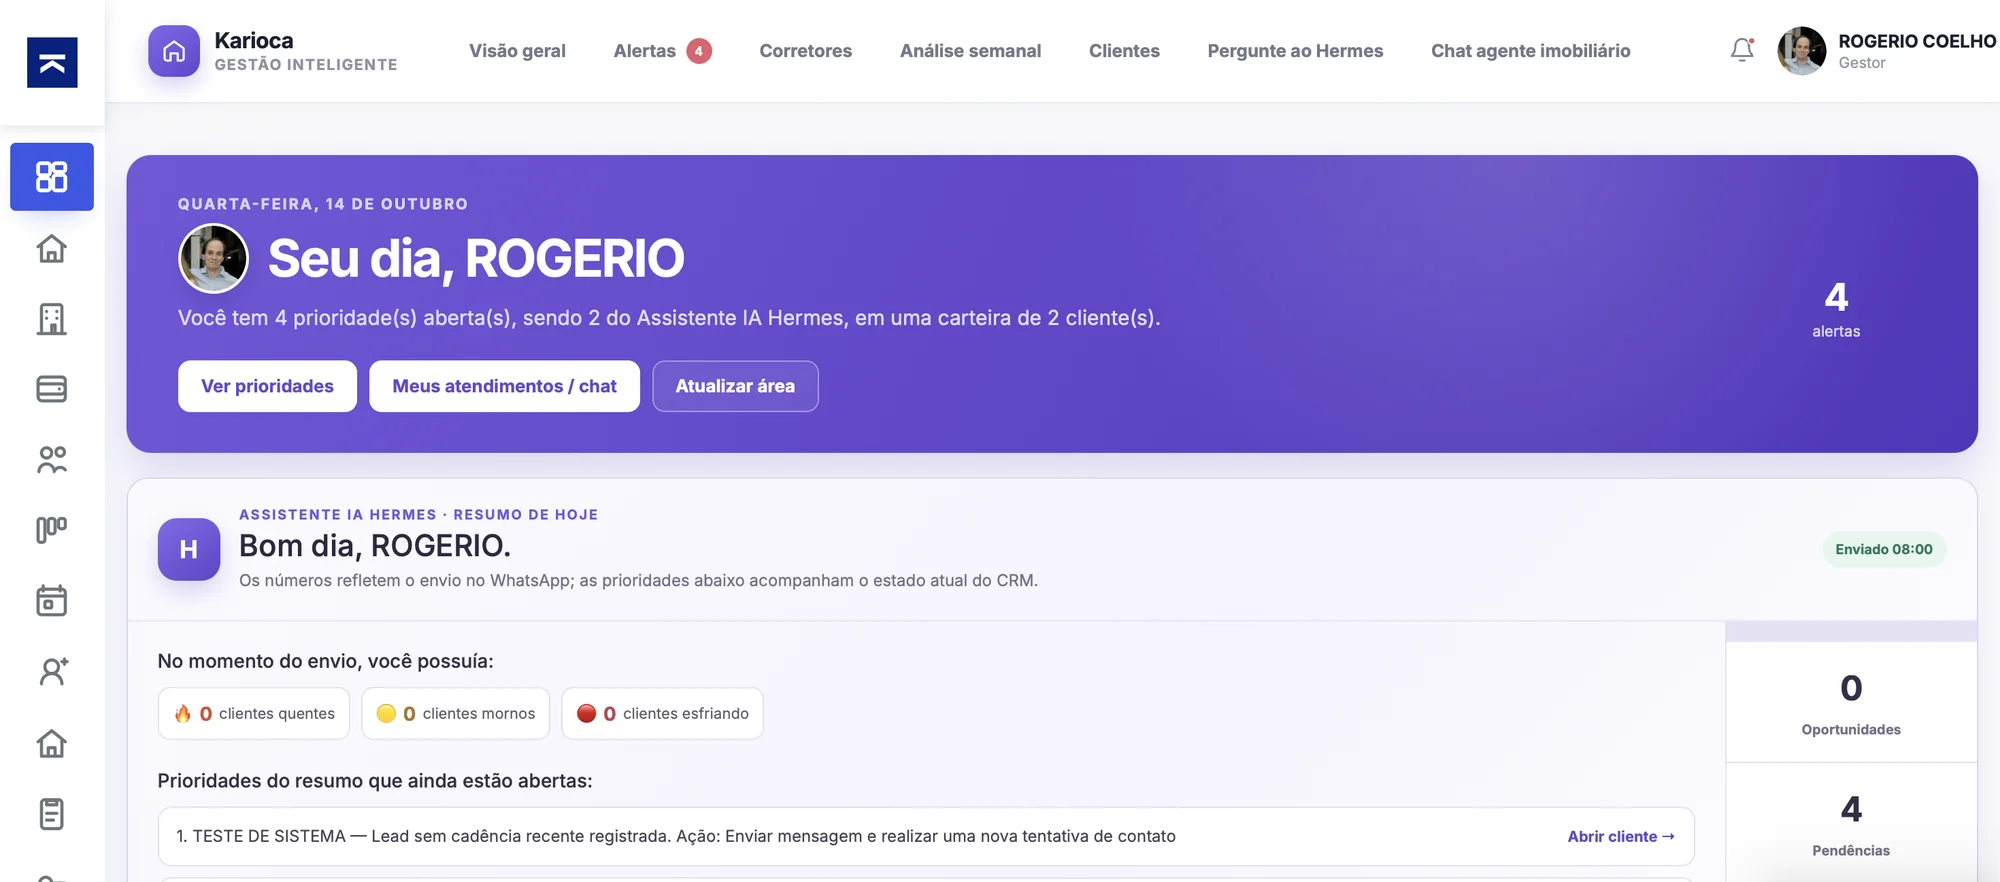Click the Ver prioridades button

(x=267, y=386)
